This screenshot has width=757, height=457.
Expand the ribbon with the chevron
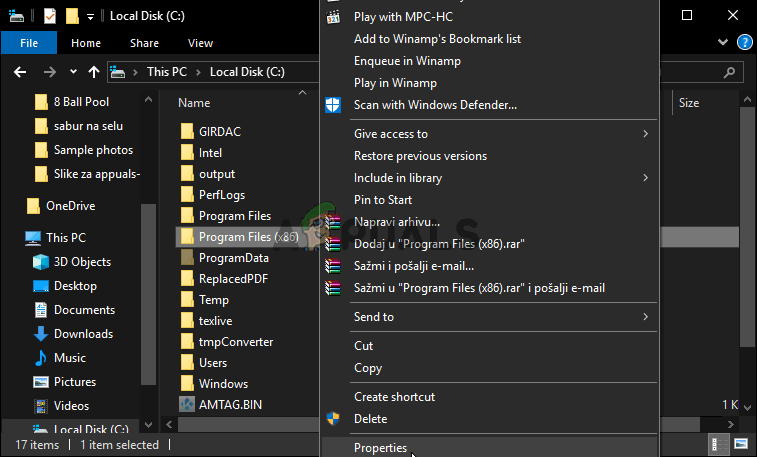point(723,42)
